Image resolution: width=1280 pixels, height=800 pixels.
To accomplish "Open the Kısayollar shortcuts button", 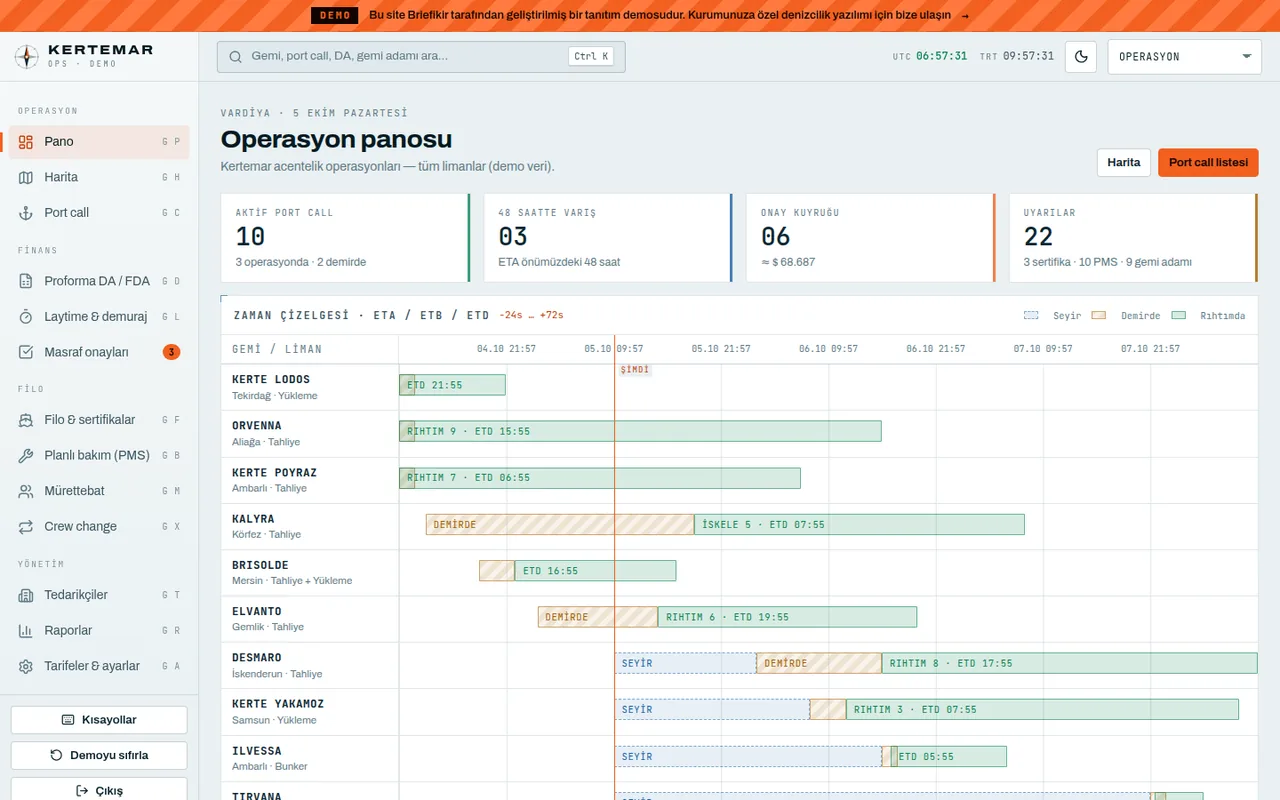I will 99,720.
